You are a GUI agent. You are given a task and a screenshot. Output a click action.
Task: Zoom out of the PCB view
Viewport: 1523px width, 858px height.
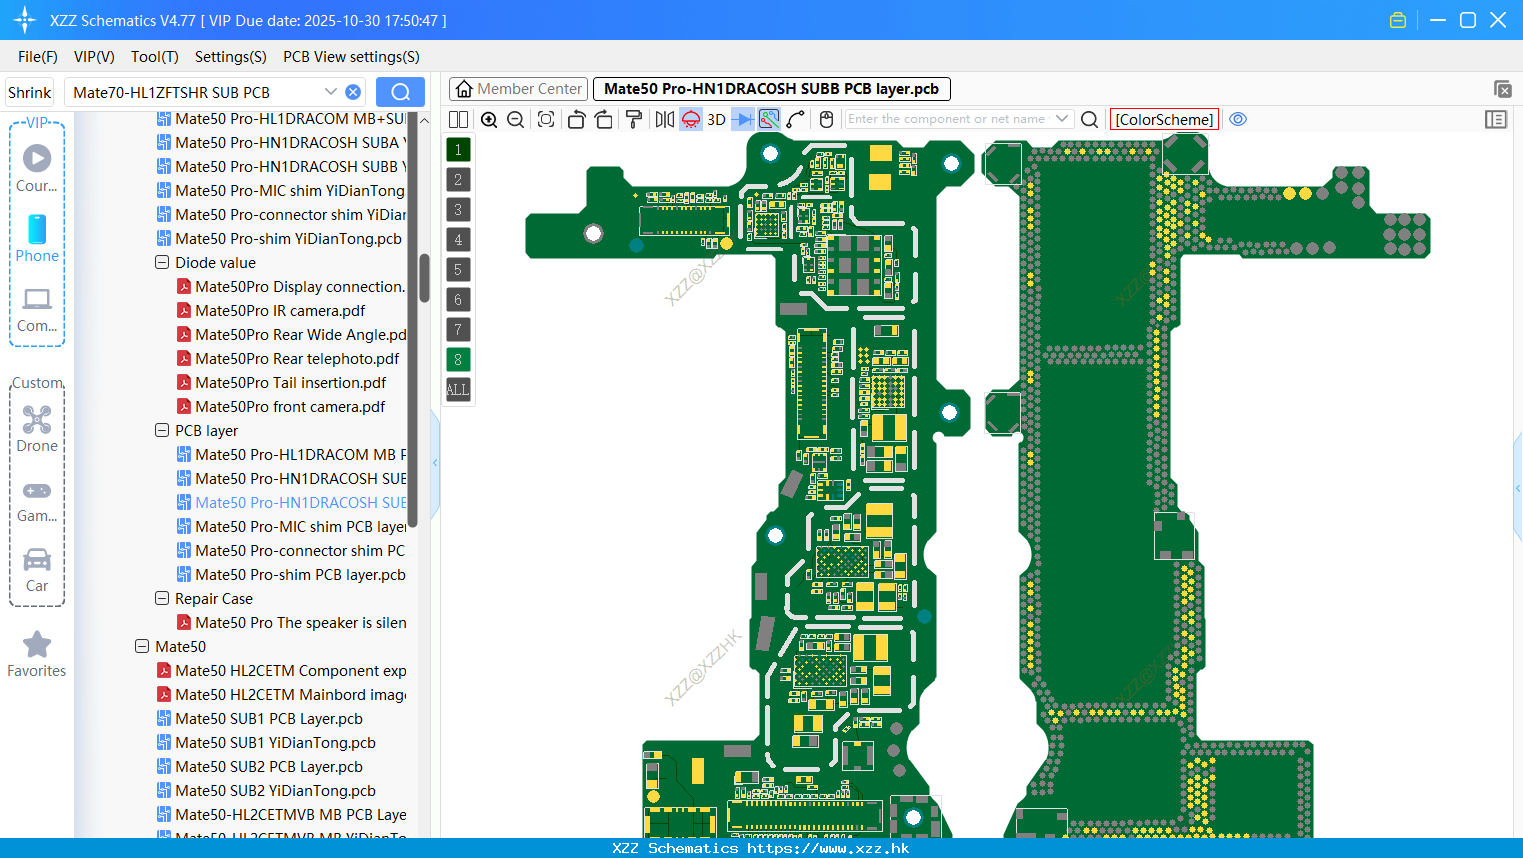tap(516, 119)
